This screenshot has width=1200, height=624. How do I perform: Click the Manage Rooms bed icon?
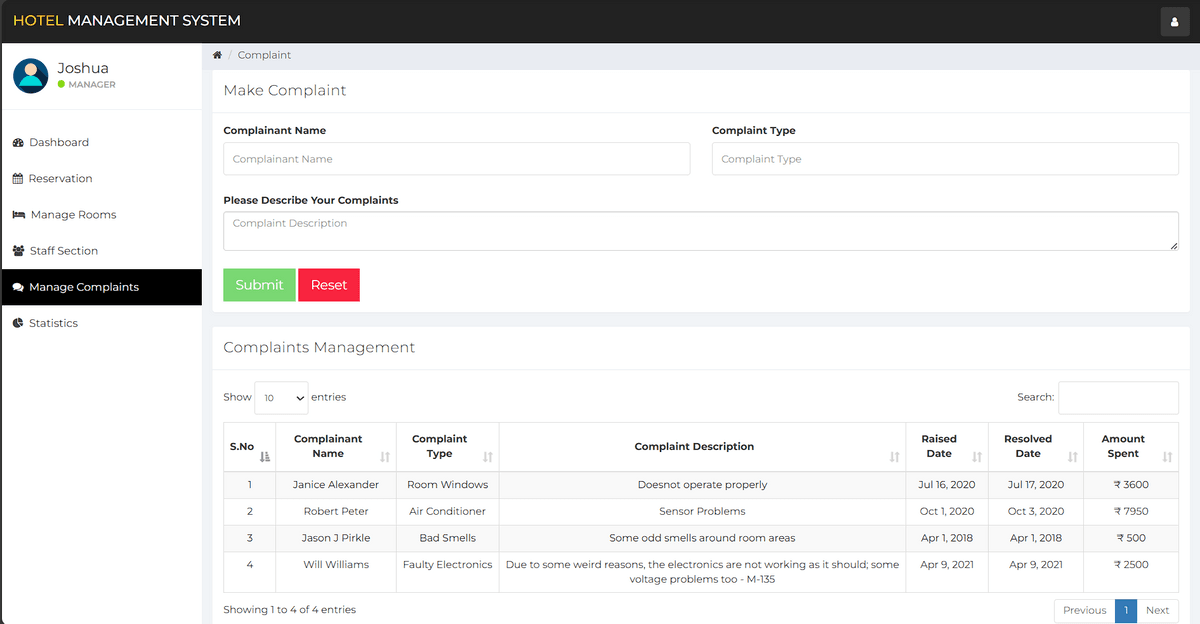point(19,215)
